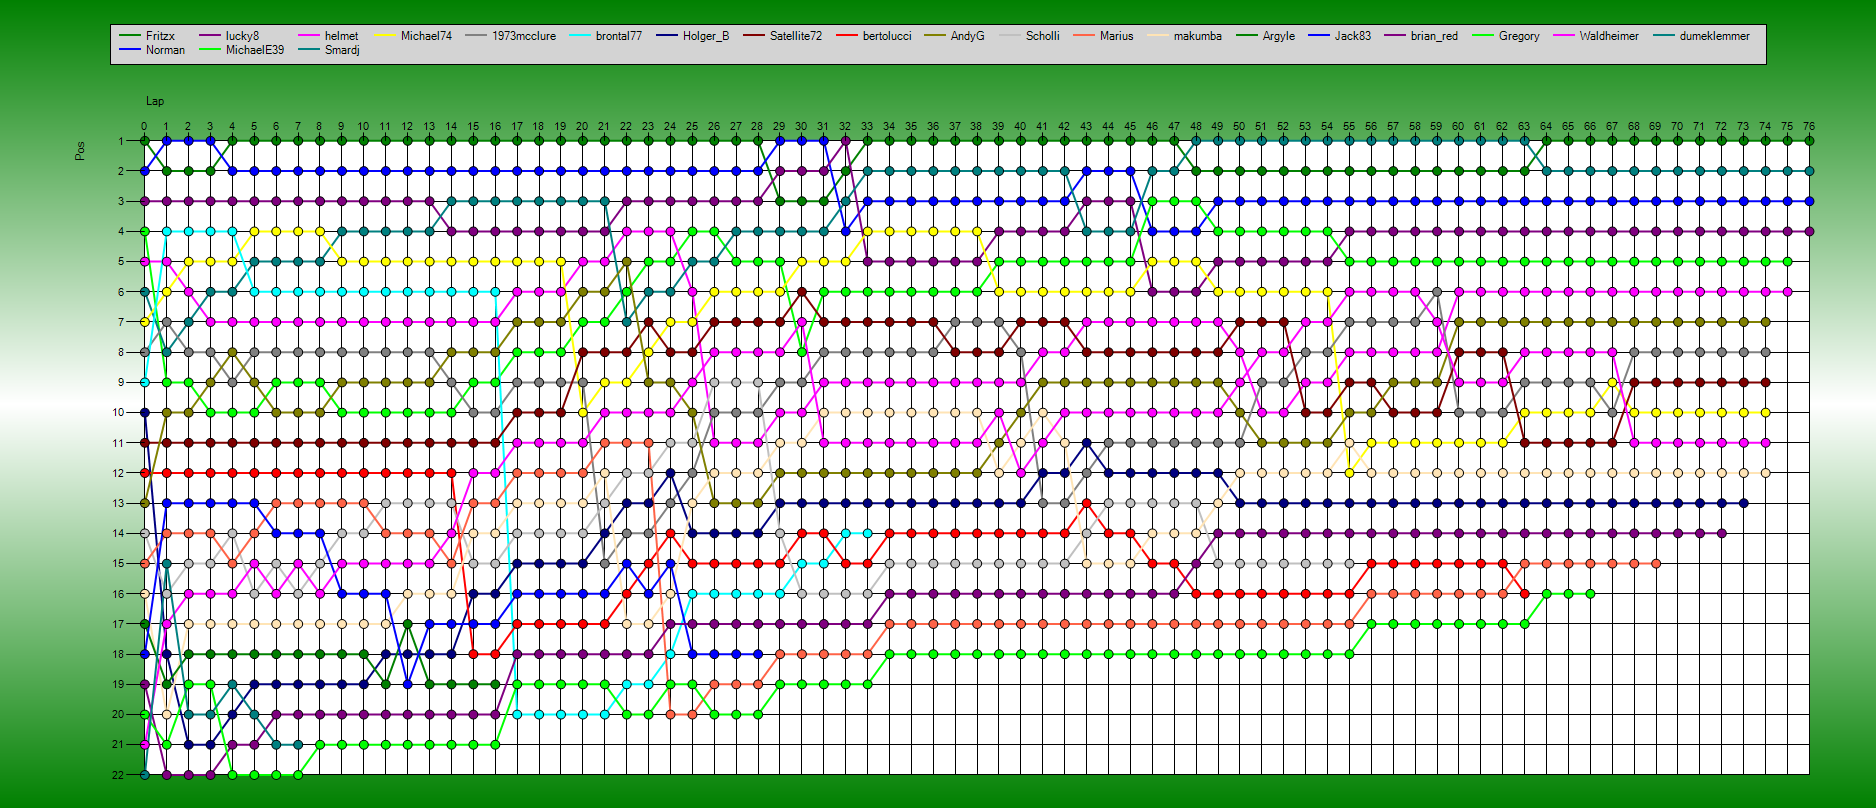
Task: Click lap number 60 on the axis
Action: tap(1458, 127)
